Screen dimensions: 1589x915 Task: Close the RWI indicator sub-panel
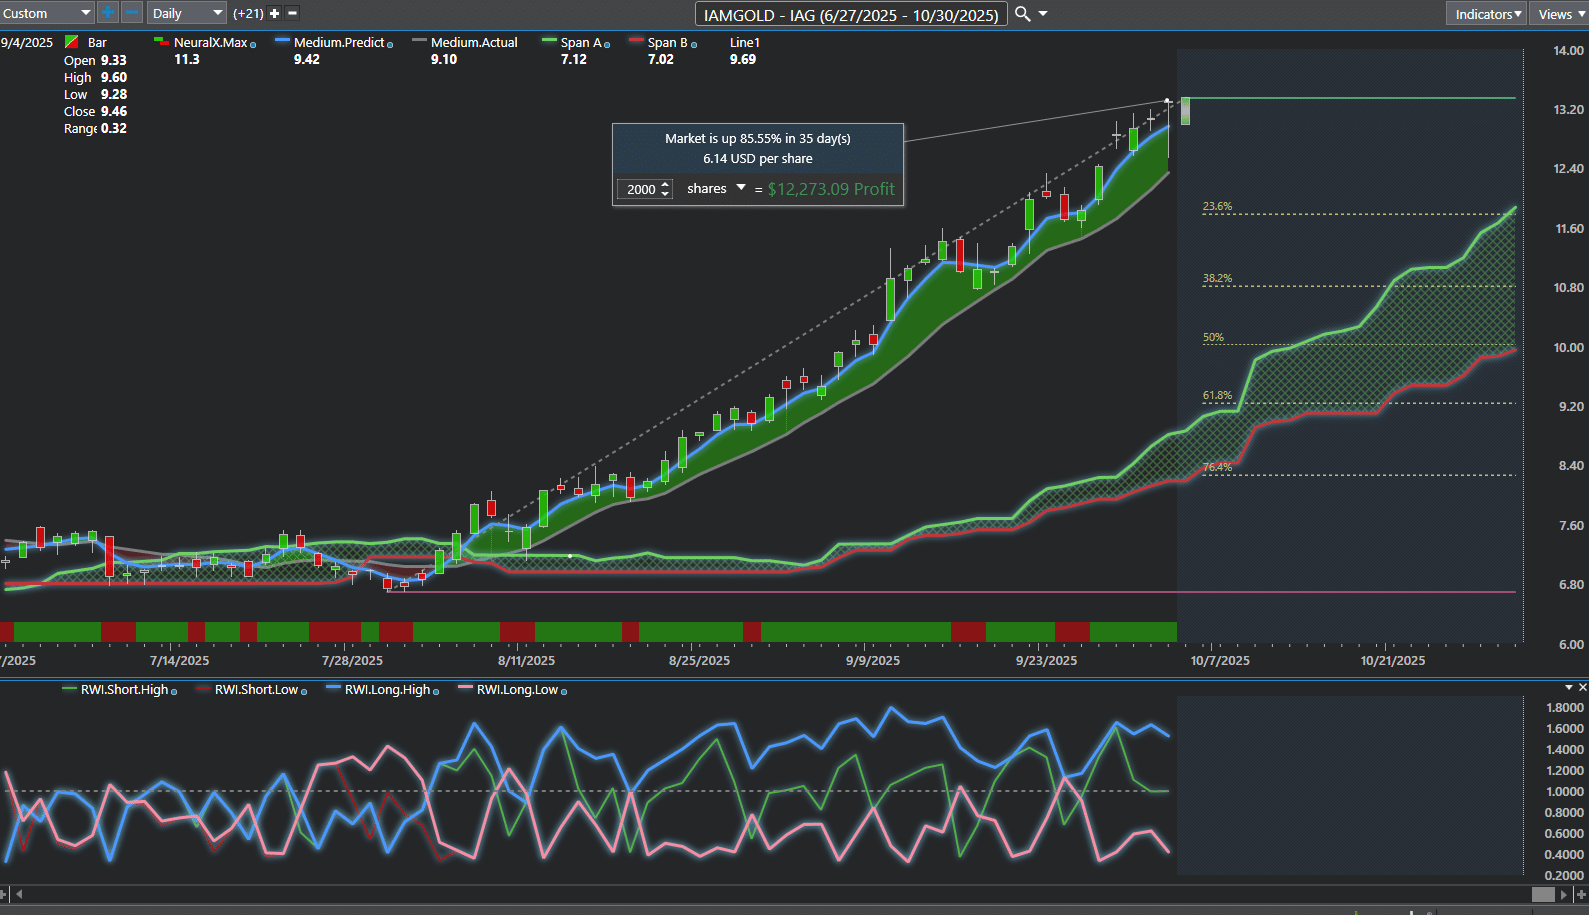coord(1582,687)
